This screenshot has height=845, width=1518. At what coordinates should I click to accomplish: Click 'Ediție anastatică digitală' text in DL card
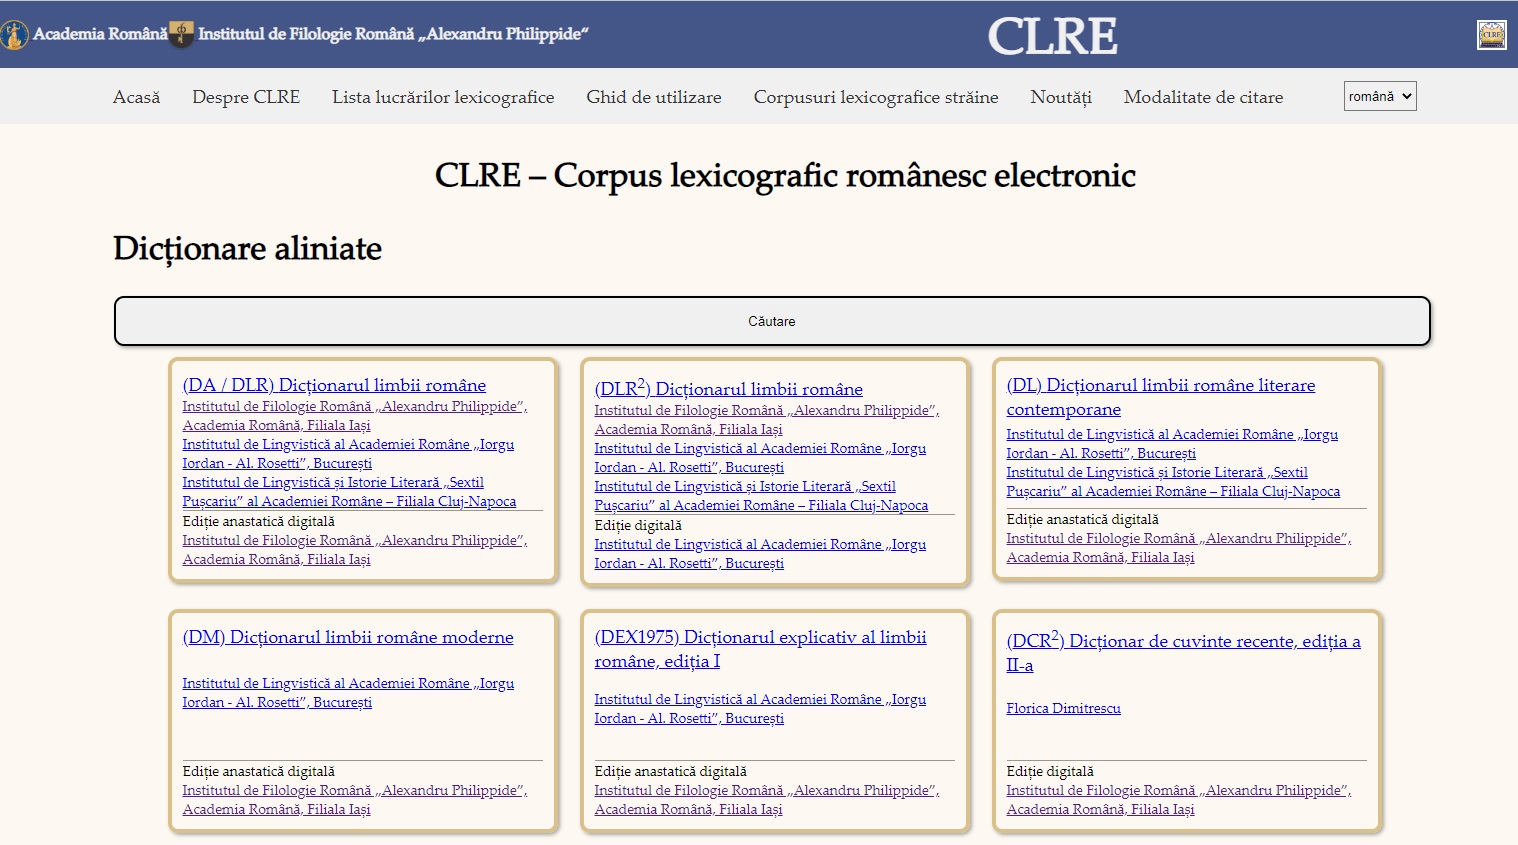click(1082, 519)
